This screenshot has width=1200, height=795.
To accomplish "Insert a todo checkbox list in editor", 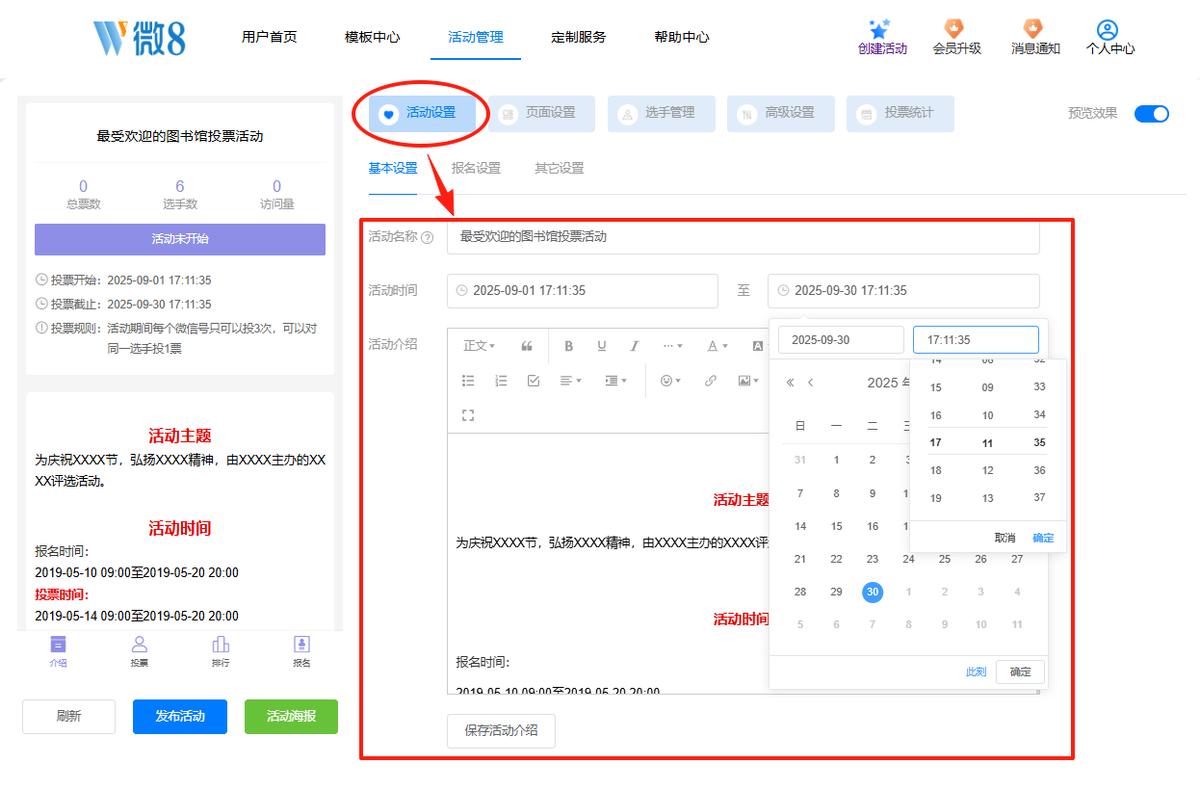I will [x=533, y=380].
